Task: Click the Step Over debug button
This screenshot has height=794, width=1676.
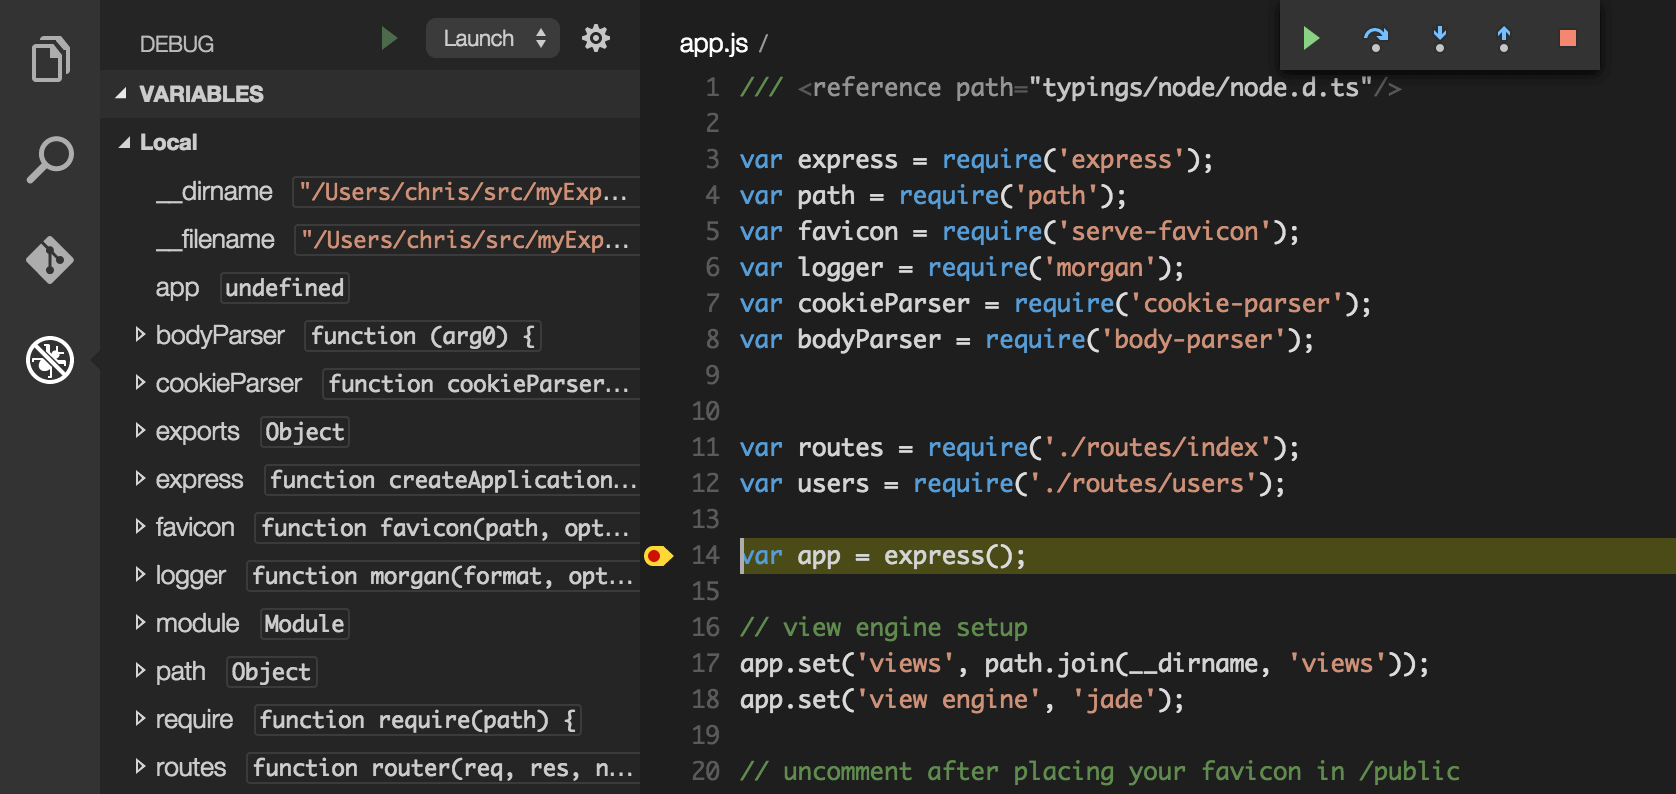Action: [1375, 39]
